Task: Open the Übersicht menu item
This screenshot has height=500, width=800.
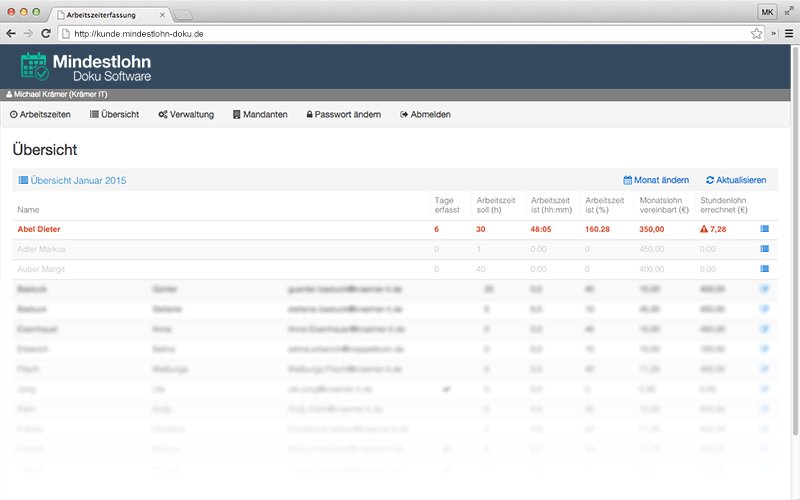Action: tap(114, 114)
